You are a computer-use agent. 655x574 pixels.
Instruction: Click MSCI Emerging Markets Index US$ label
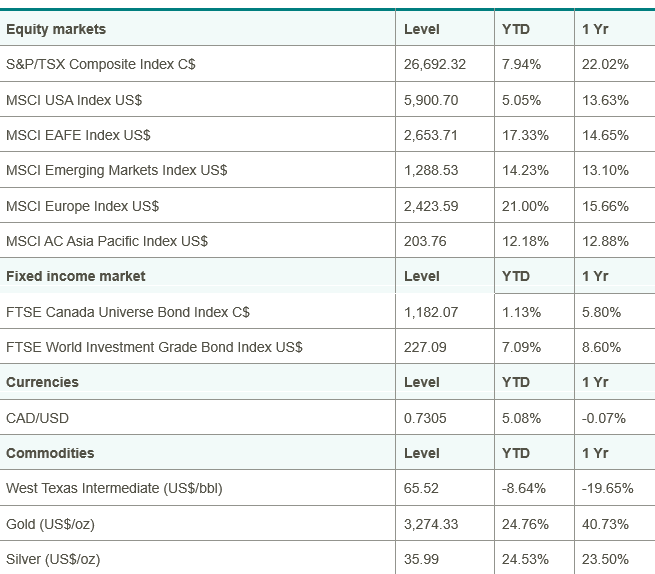pyautogui.click(x=117, y=170)
